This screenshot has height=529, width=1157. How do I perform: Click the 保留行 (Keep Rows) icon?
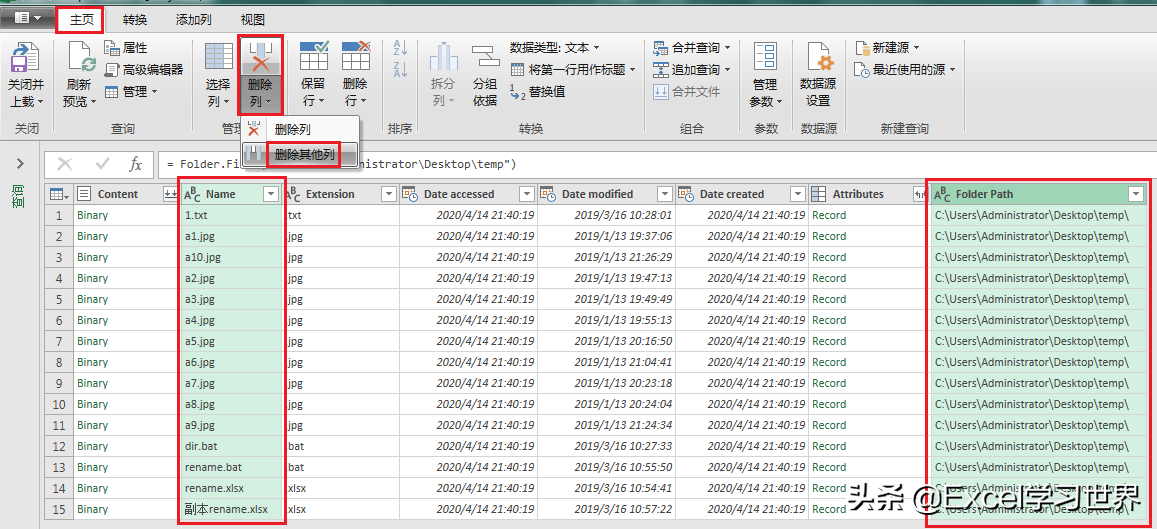click(314, 56)
